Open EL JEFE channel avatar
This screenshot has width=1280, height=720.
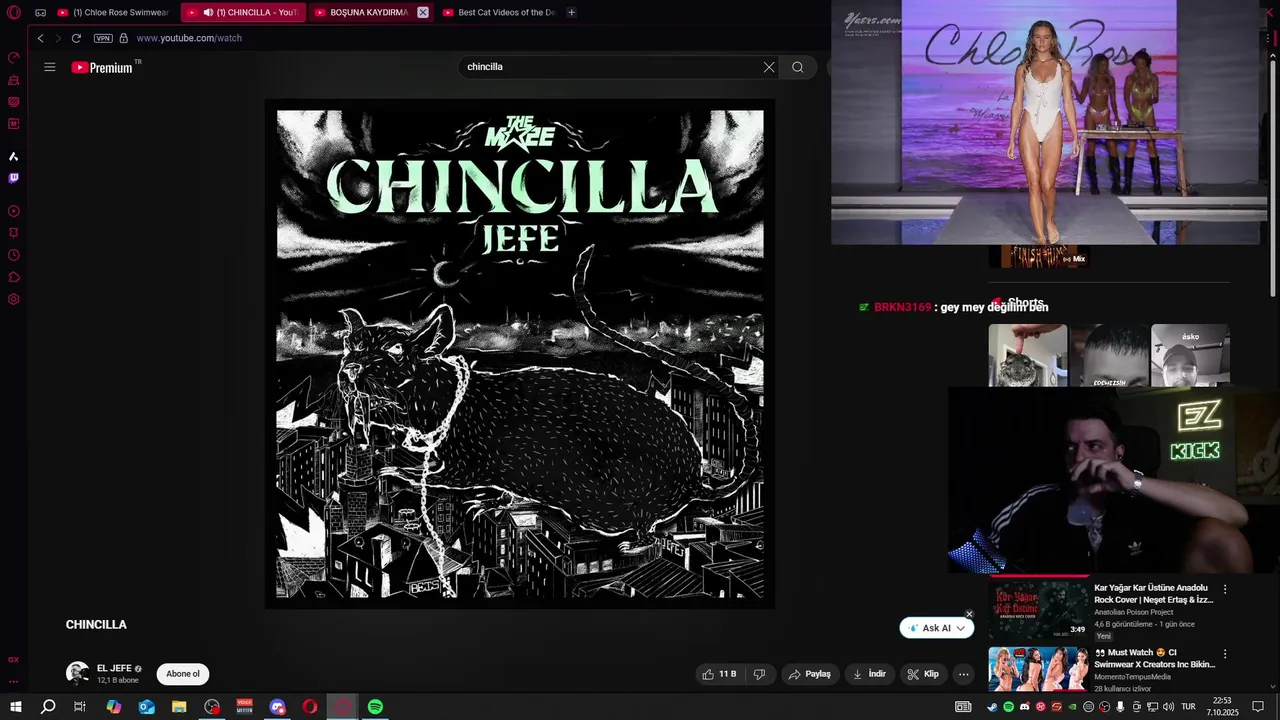point(77,673)
